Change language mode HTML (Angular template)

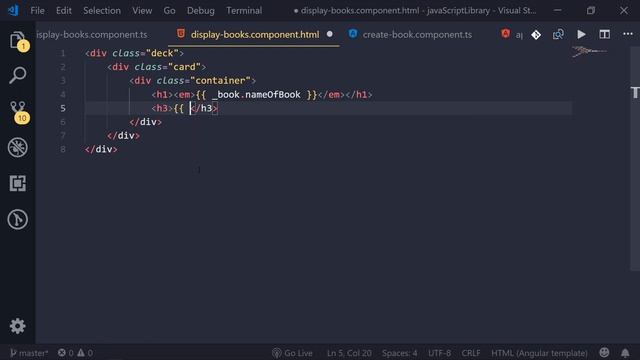[x=539, y=353]
